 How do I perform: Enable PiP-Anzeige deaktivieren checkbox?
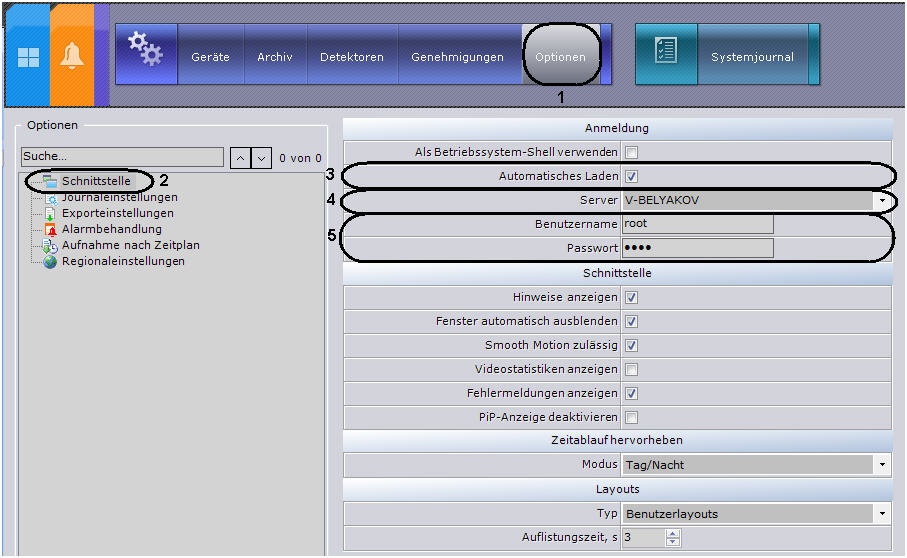point(631,417)
